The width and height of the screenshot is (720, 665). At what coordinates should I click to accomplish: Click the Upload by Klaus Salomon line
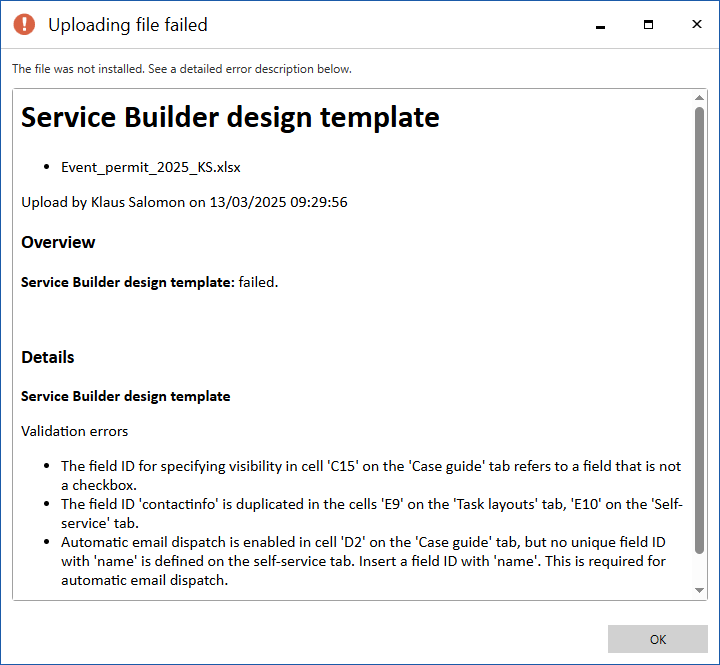click(184, 202)
